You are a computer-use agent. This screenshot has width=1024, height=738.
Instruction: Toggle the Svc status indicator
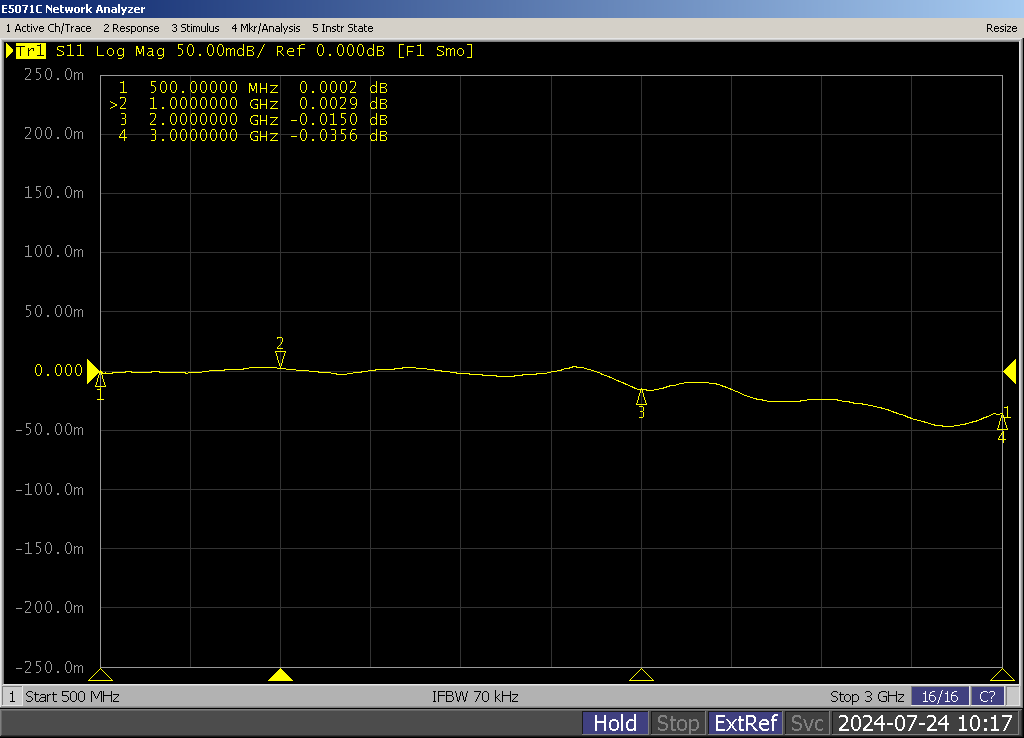[x=807, y=723]
